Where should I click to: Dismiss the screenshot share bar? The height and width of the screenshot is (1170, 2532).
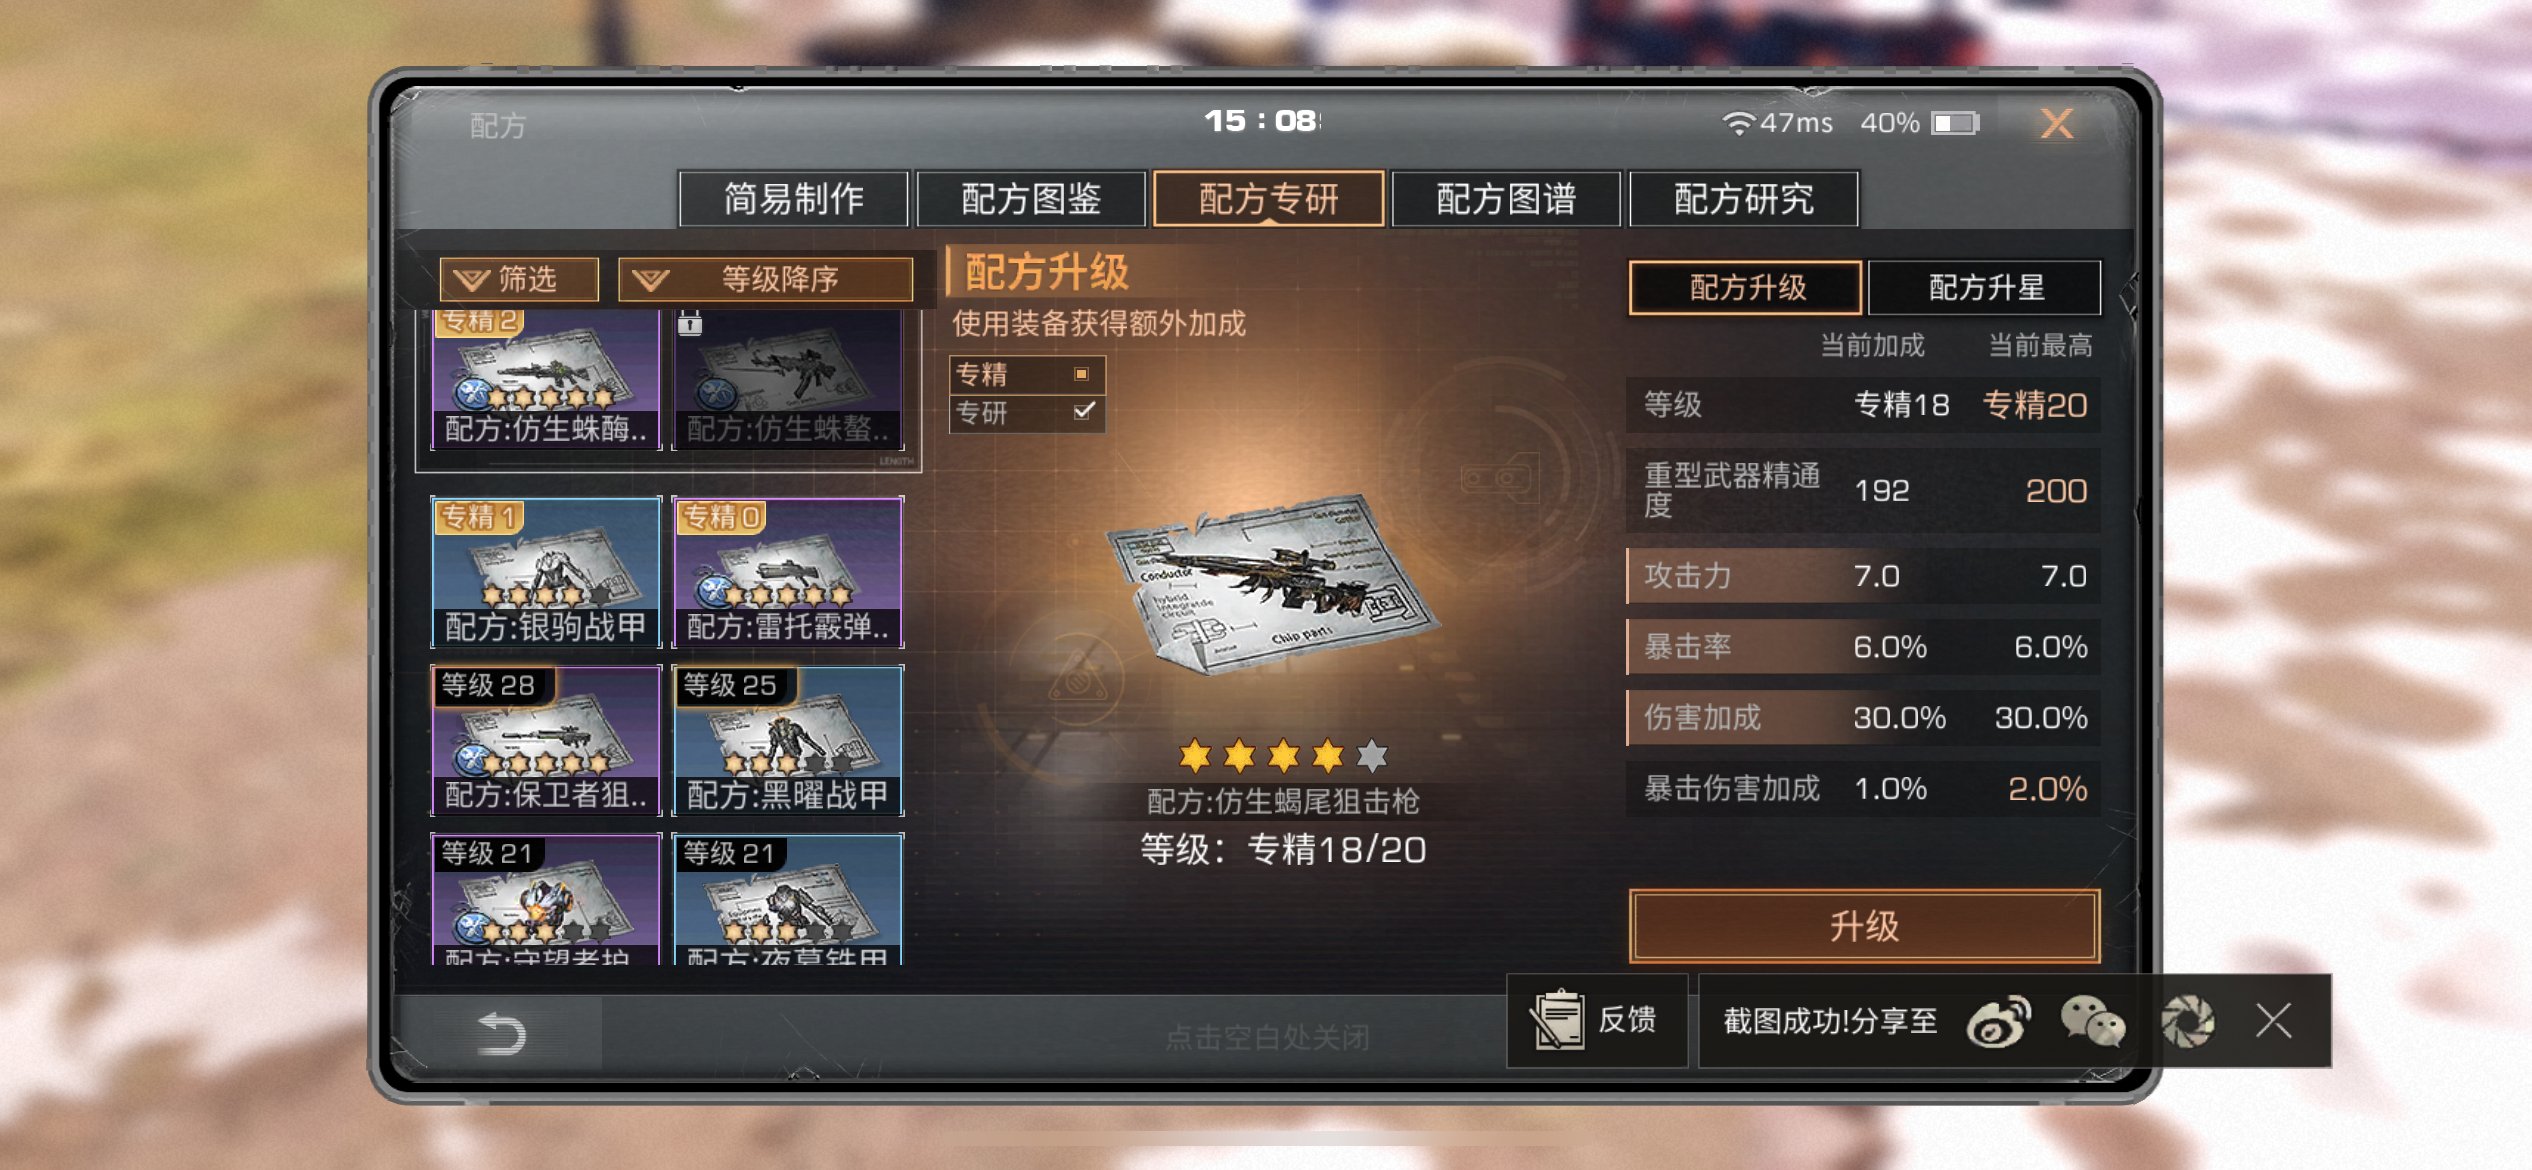(2273, 1021)
